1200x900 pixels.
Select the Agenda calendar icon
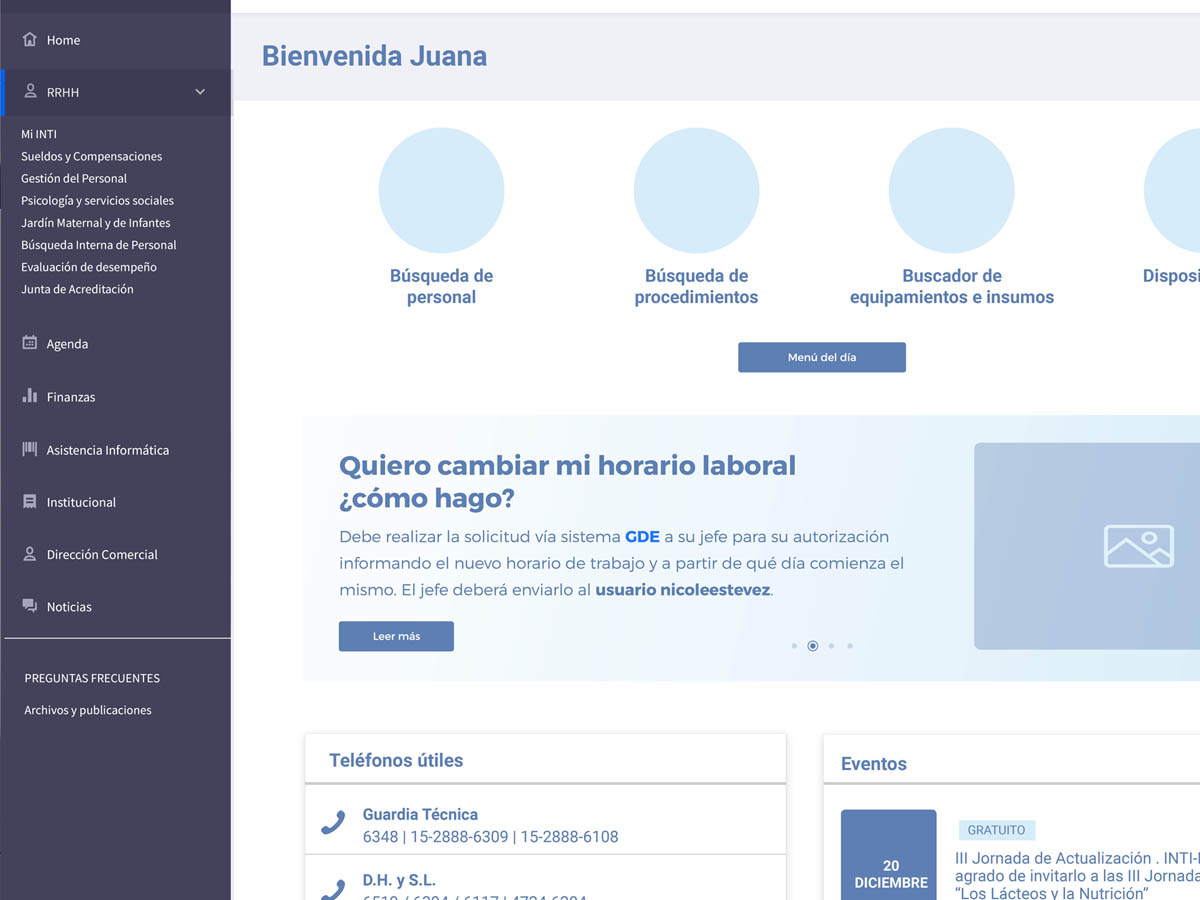click(27, 343)
